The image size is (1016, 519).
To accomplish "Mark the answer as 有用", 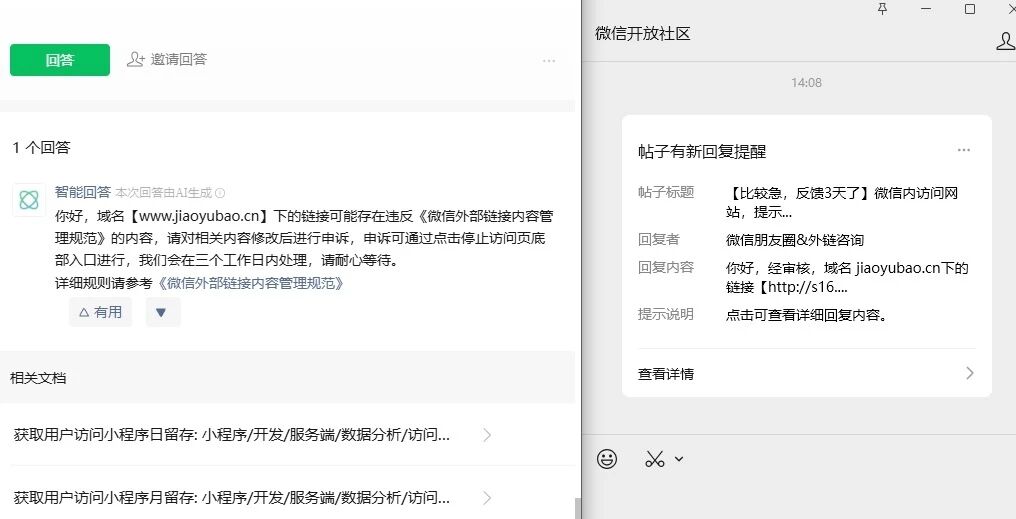I will coord(100,312).
